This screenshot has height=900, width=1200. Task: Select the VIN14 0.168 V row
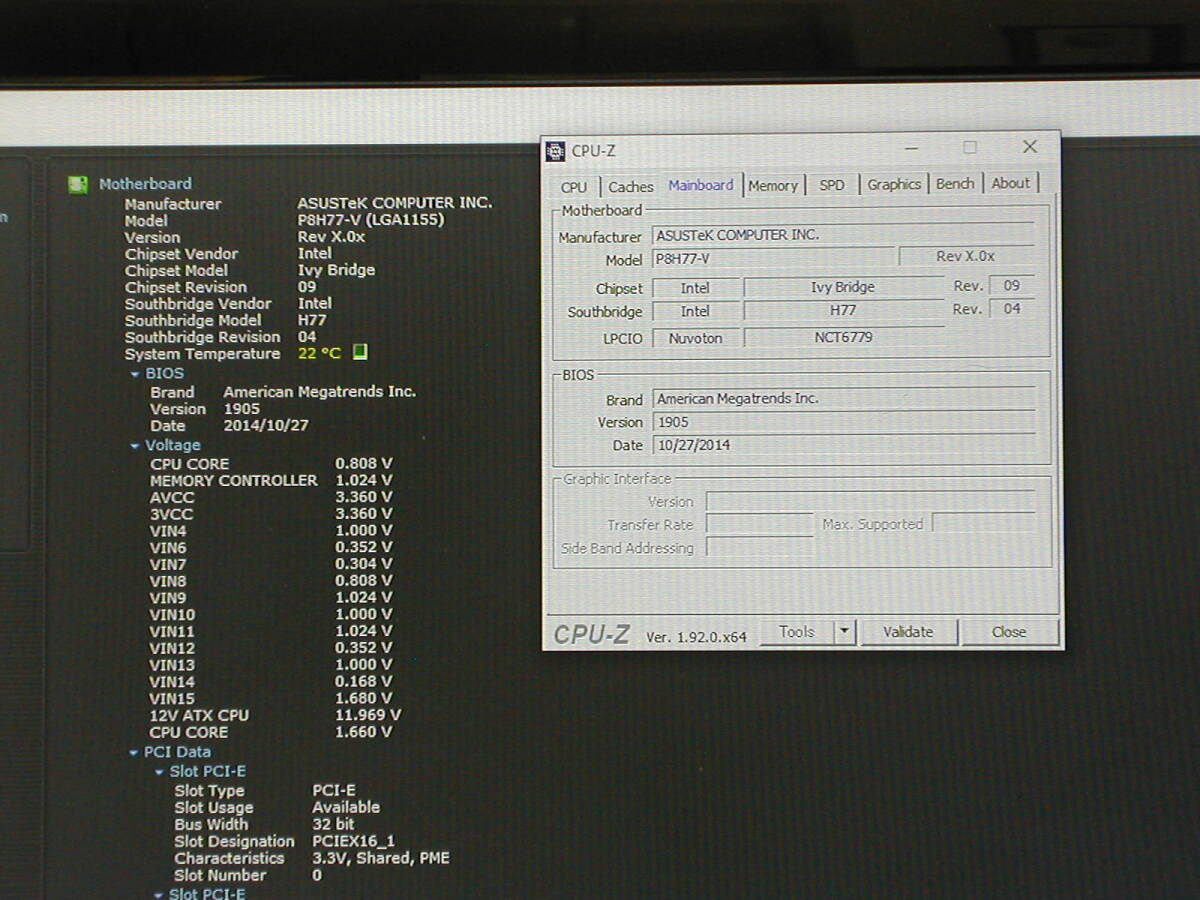(x=271, y=682)
